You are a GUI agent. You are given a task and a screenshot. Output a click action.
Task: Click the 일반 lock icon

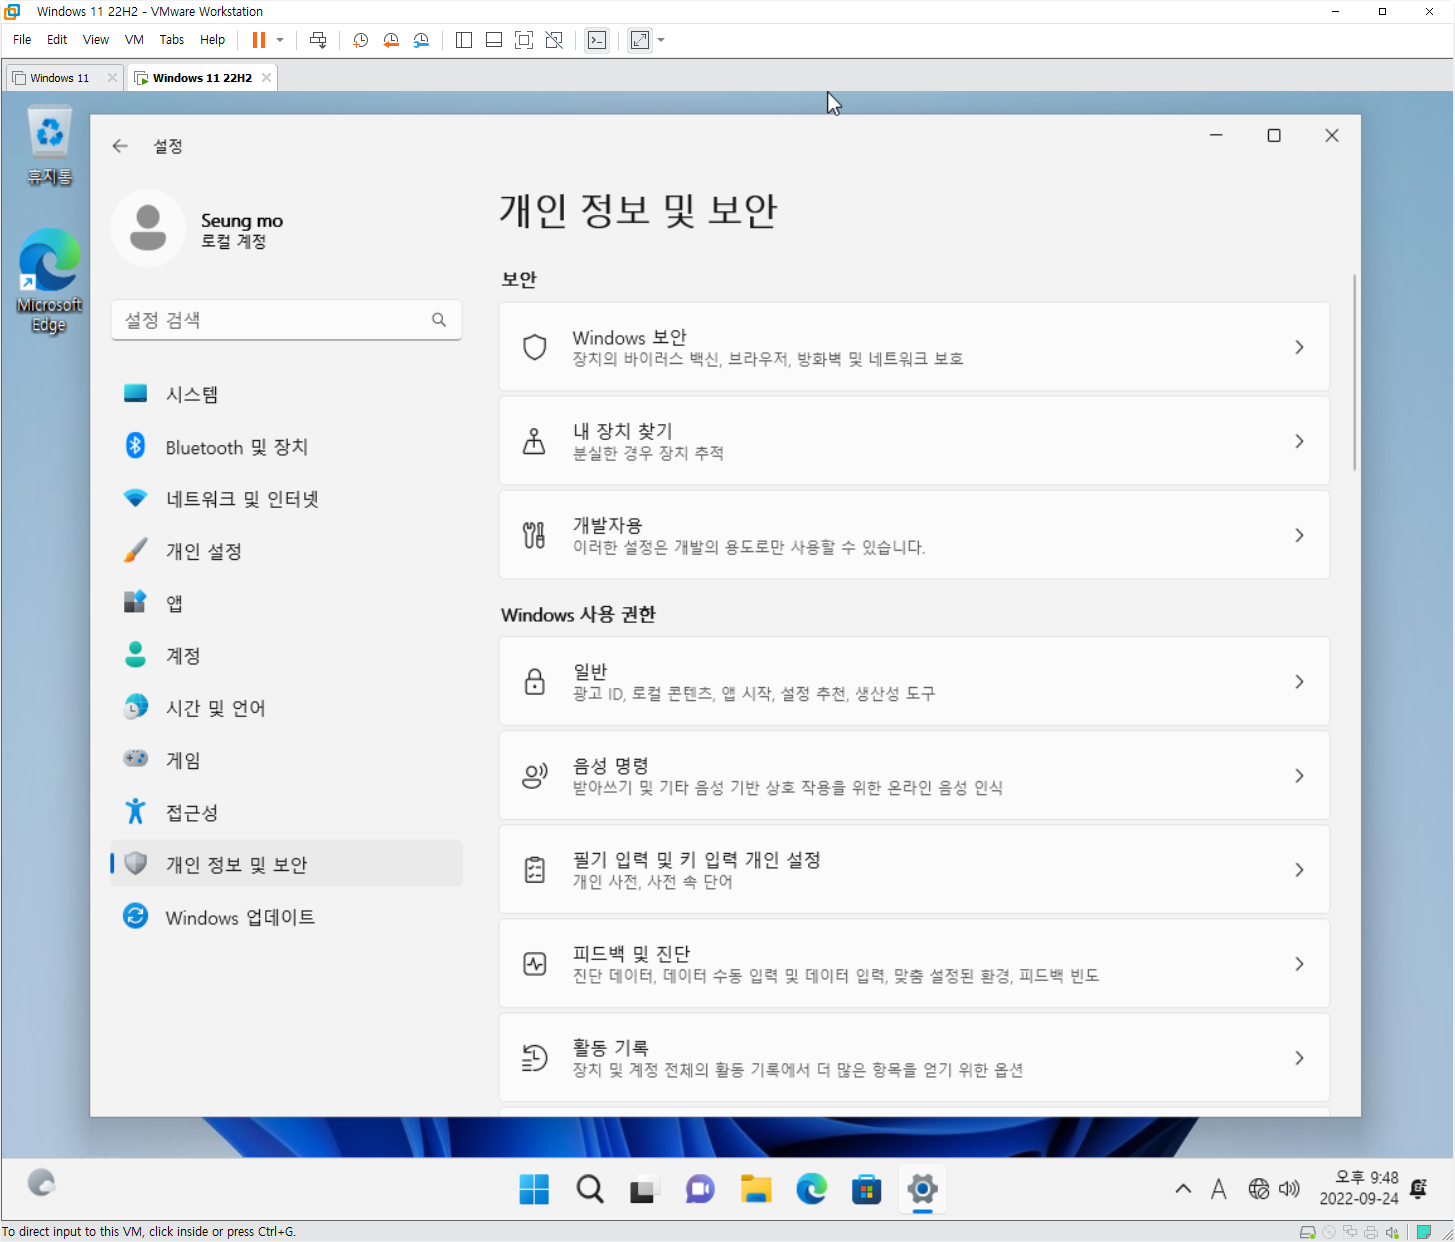pos(535,681)
